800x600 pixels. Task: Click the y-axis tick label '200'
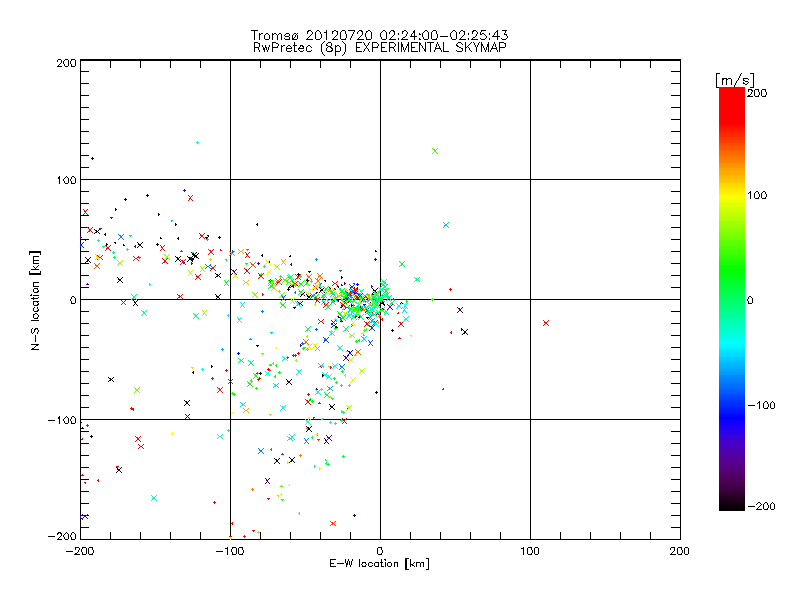pyautogui.click(x=67, y=63)
